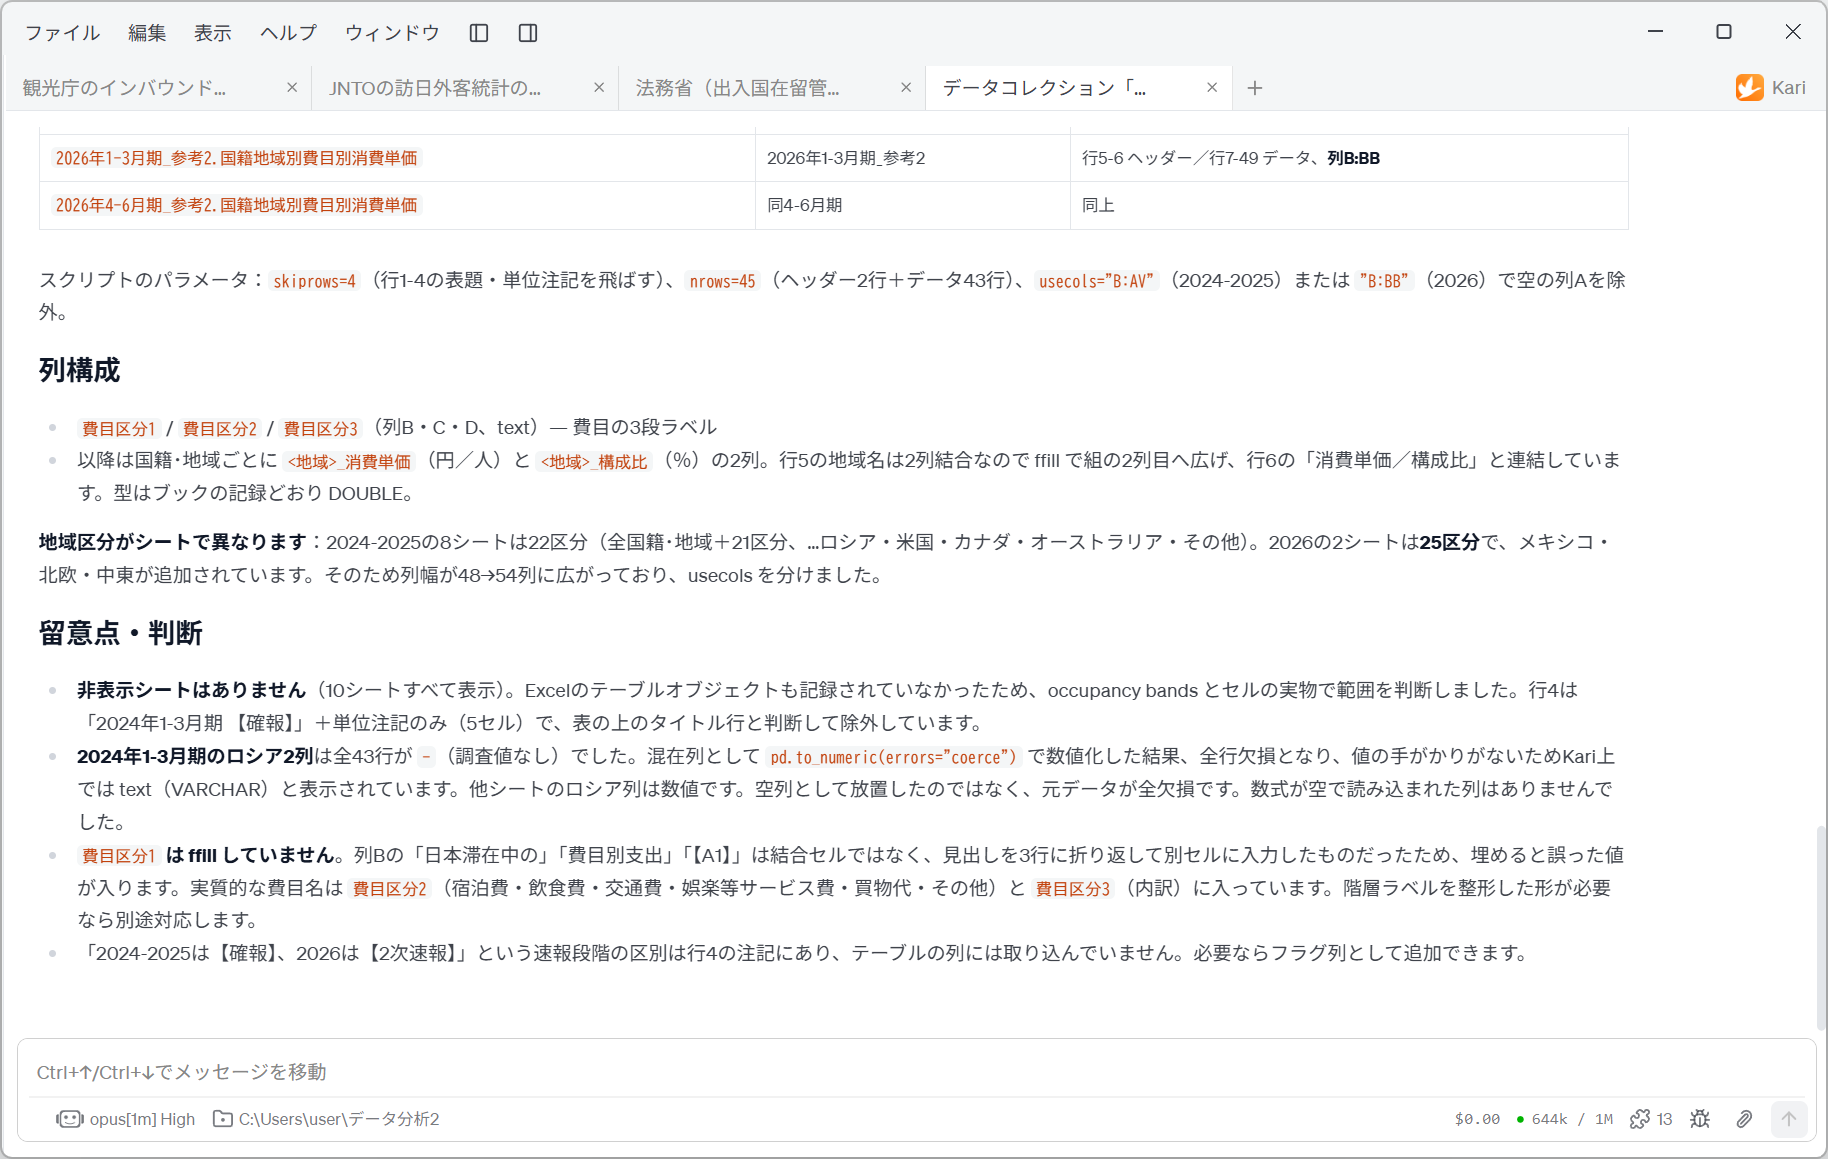Click the Kari profile name

tap(1788, 88)
